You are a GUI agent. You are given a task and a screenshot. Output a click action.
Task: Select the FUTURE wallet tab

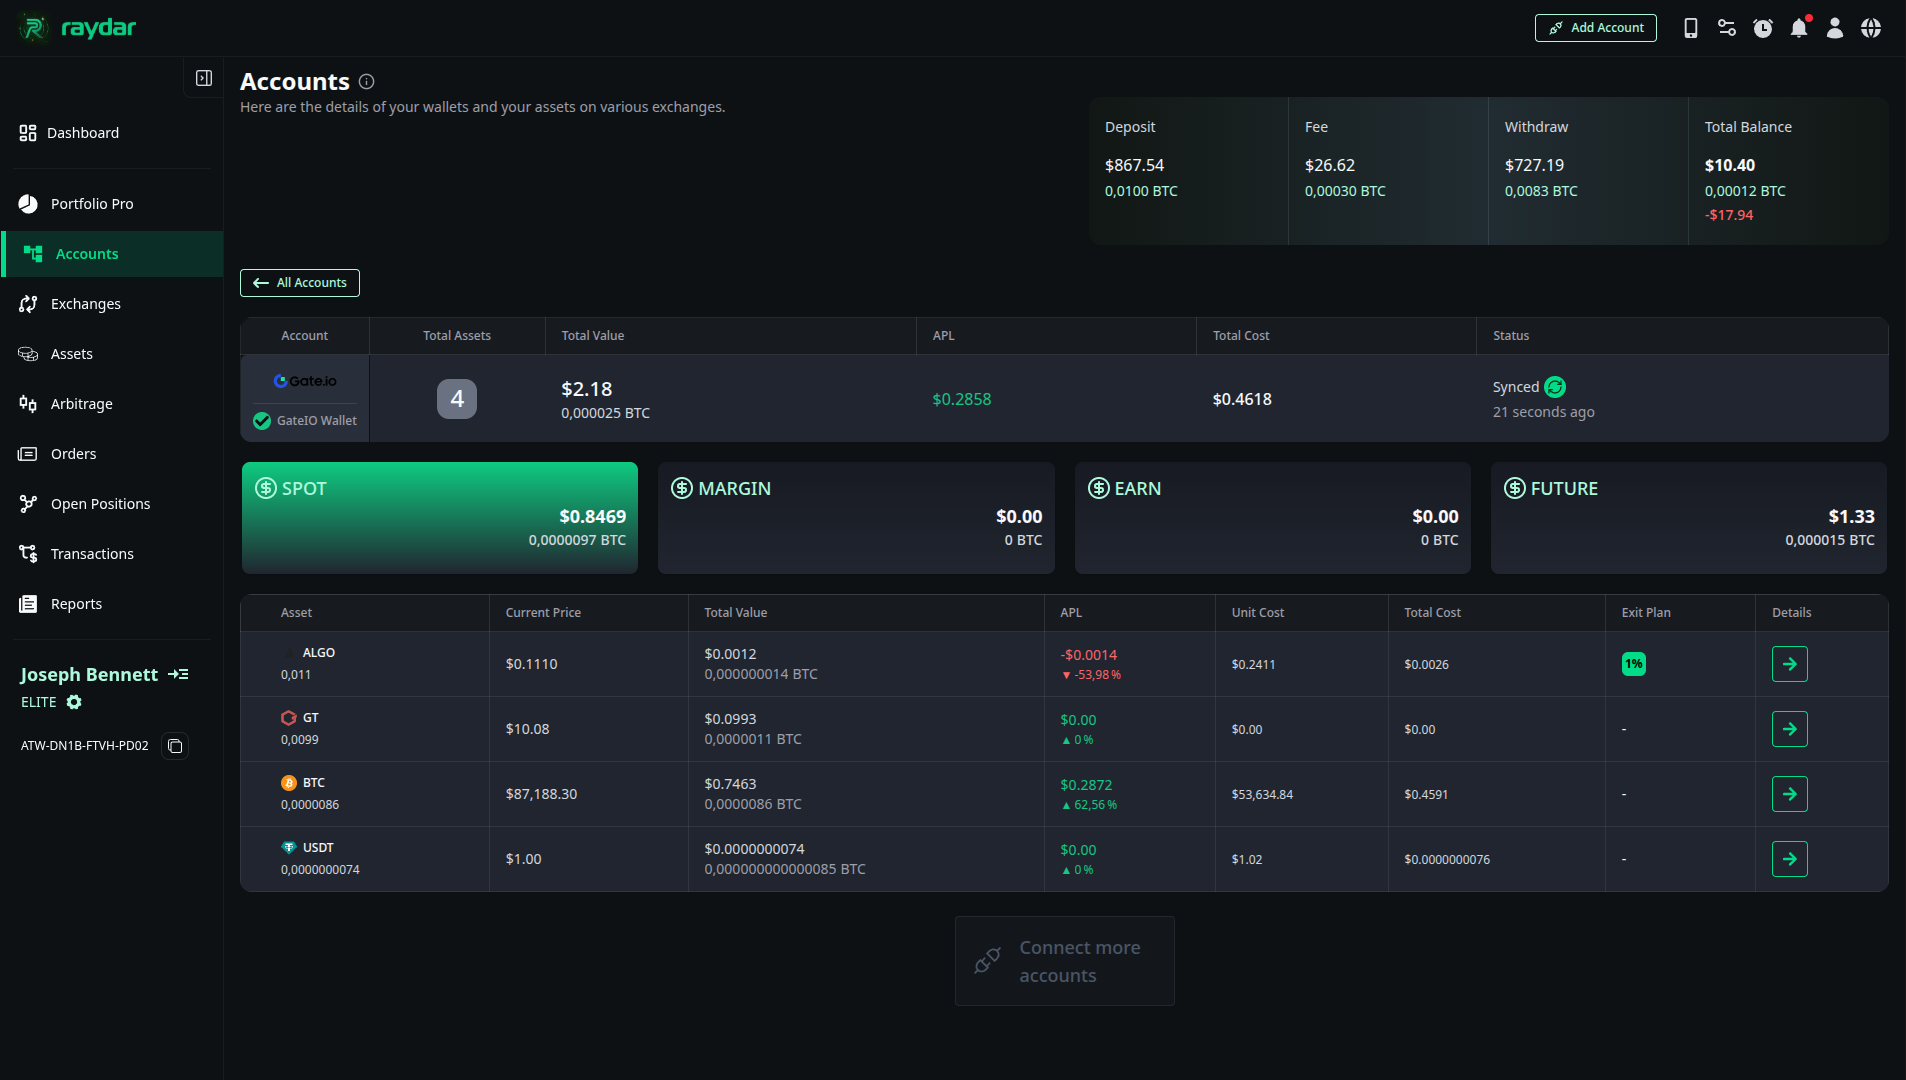pos(1688,517)
